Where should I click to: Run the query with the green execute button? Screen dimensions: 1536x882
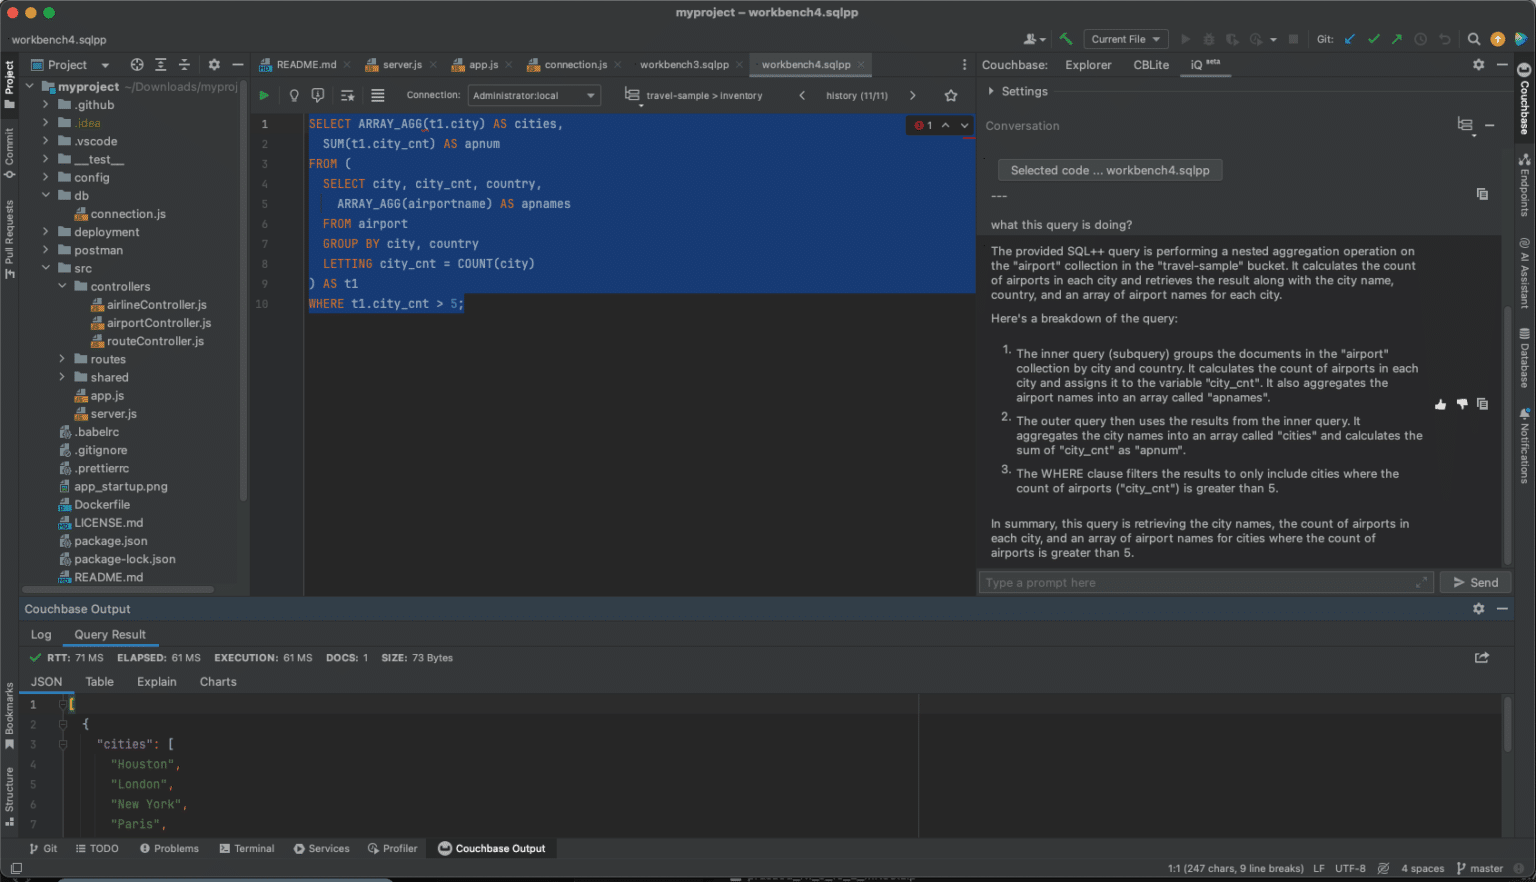coord(263,95)
